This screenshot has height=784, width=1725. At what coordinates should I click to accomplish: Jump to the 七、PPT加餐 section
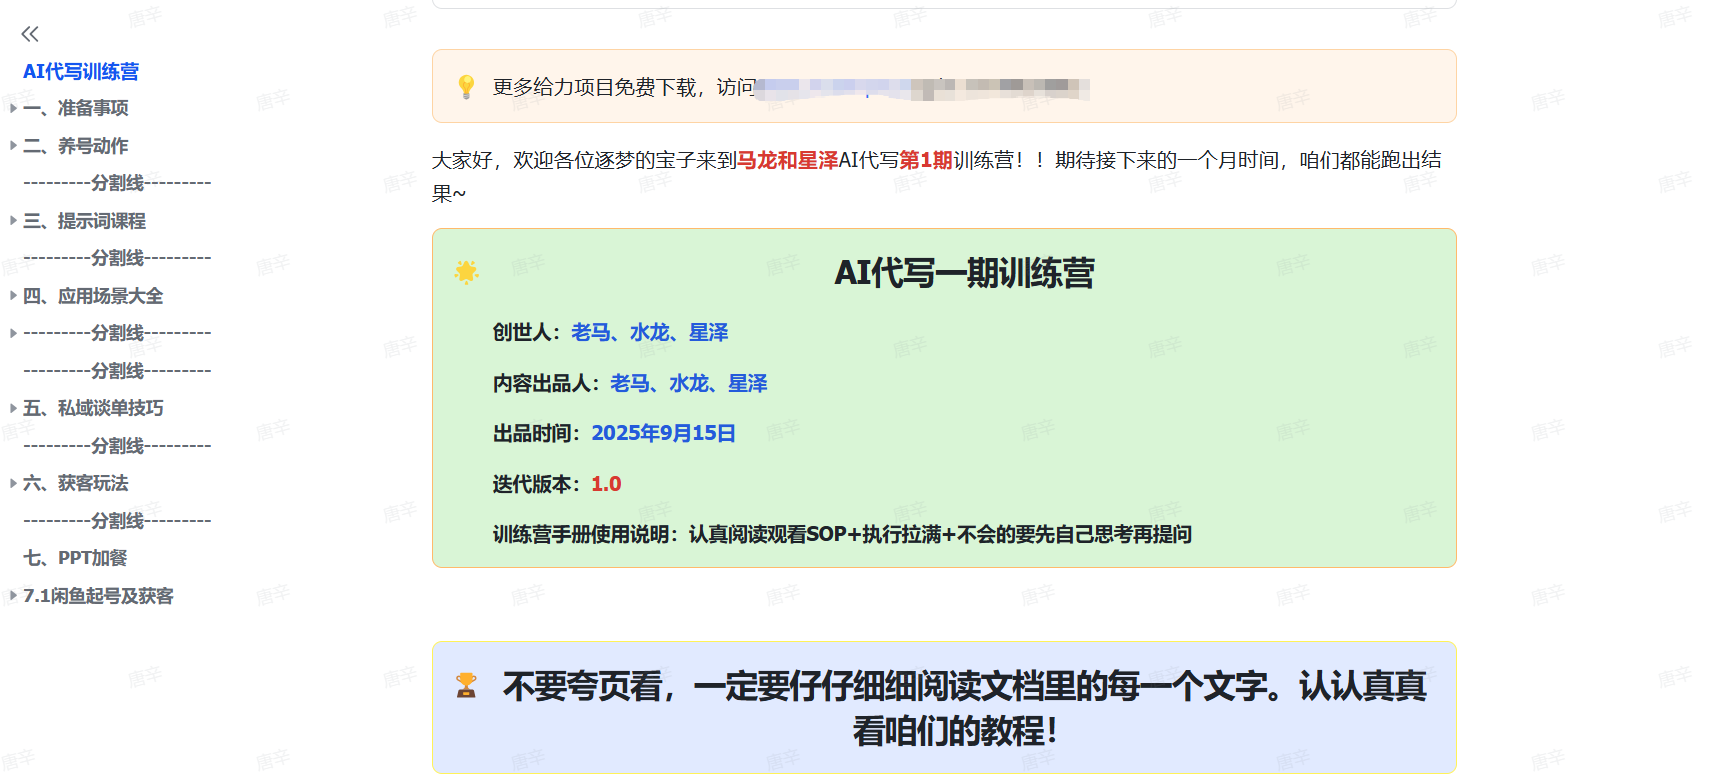pyautogui.click(x=75, y=558)
